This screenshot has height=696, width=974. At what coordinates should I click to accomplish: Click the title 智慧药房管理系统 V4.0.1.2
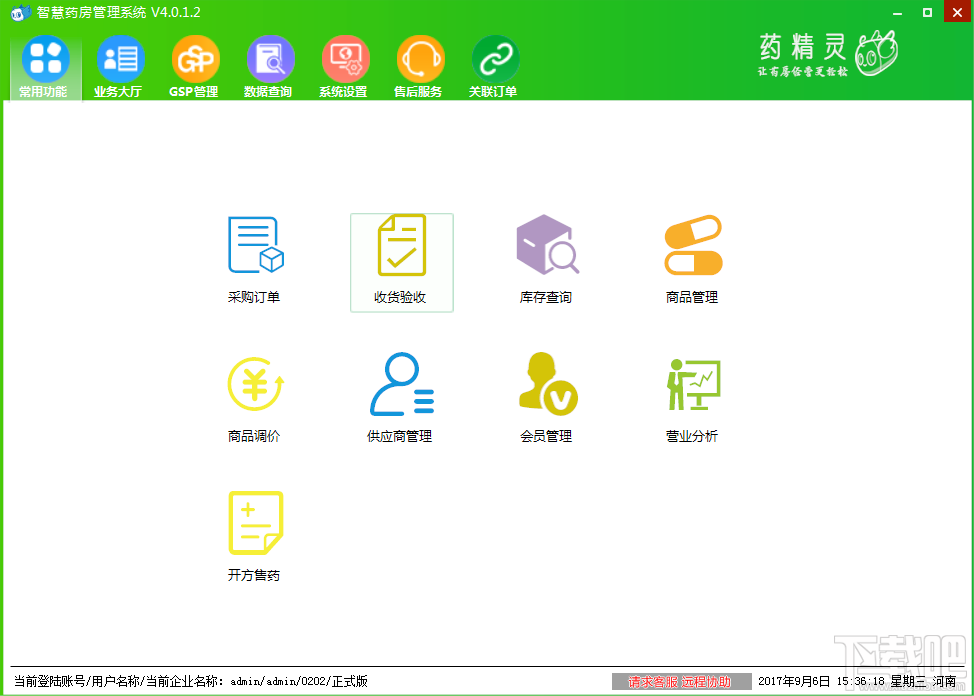pyautogui.click(x=119, y=12)
